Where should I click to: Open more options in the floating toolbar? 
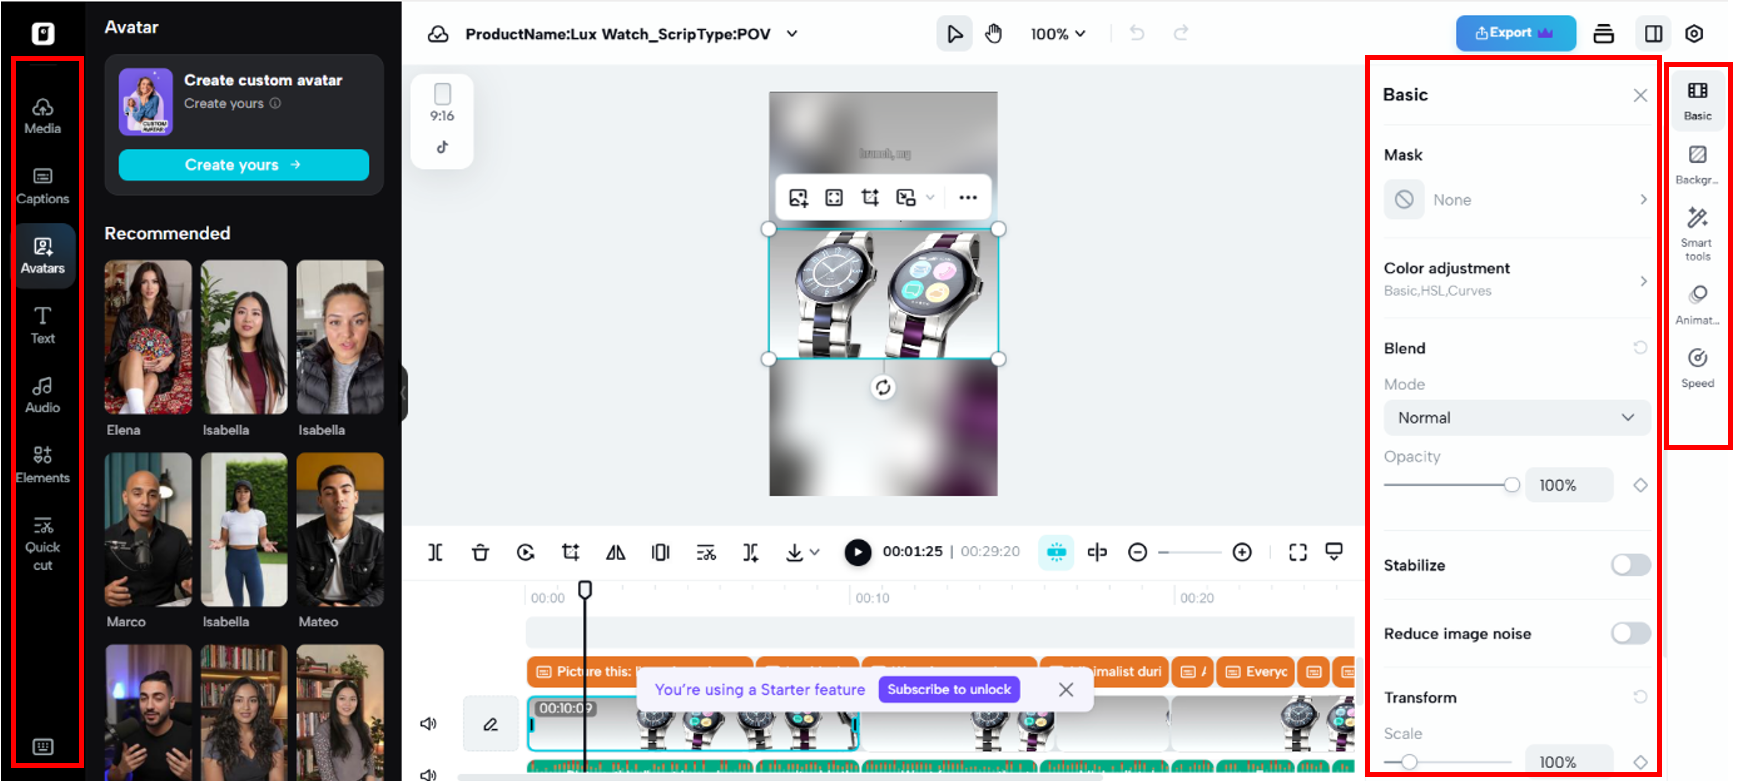tap(968, 197)
